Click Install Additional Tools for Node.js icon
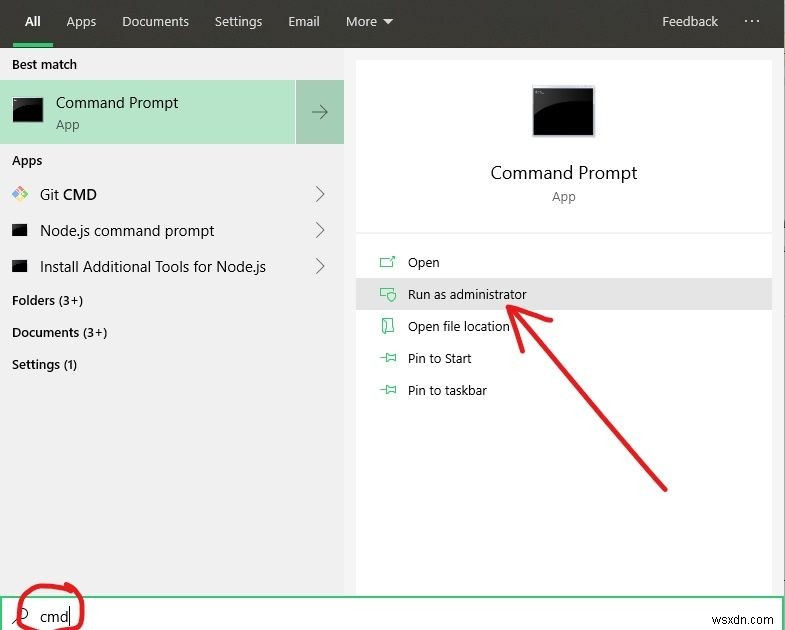 [20, 266]
